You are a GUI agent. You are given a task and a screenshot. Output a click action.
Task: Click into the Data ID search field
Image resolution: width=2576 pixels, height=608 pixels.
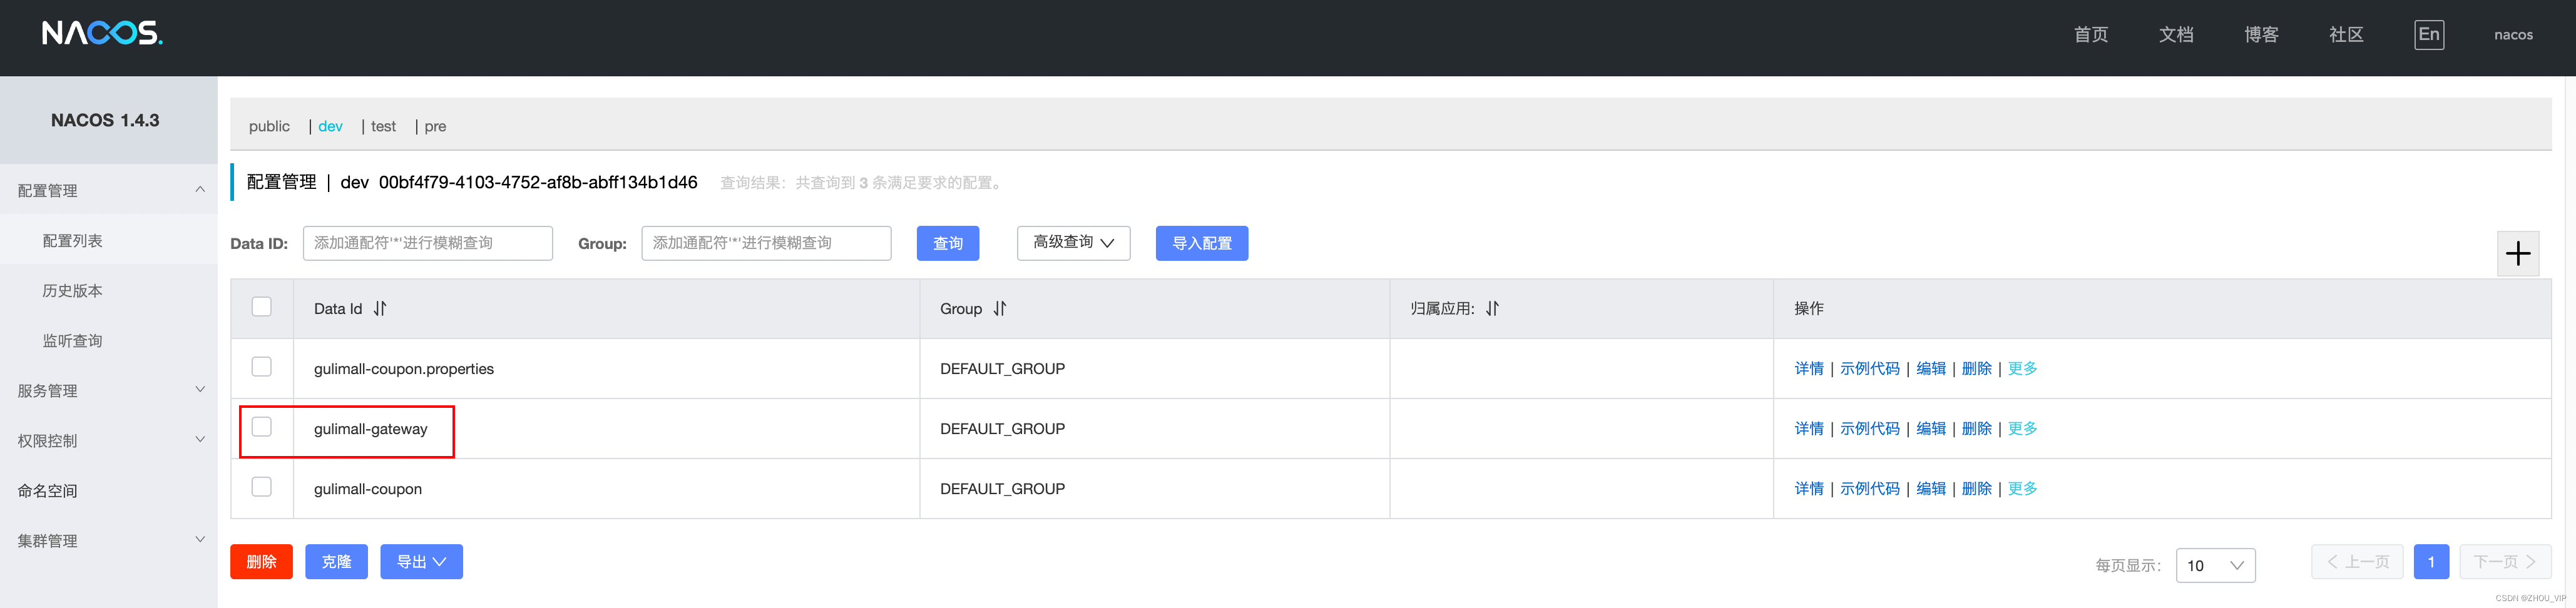(x=427, y=243)
